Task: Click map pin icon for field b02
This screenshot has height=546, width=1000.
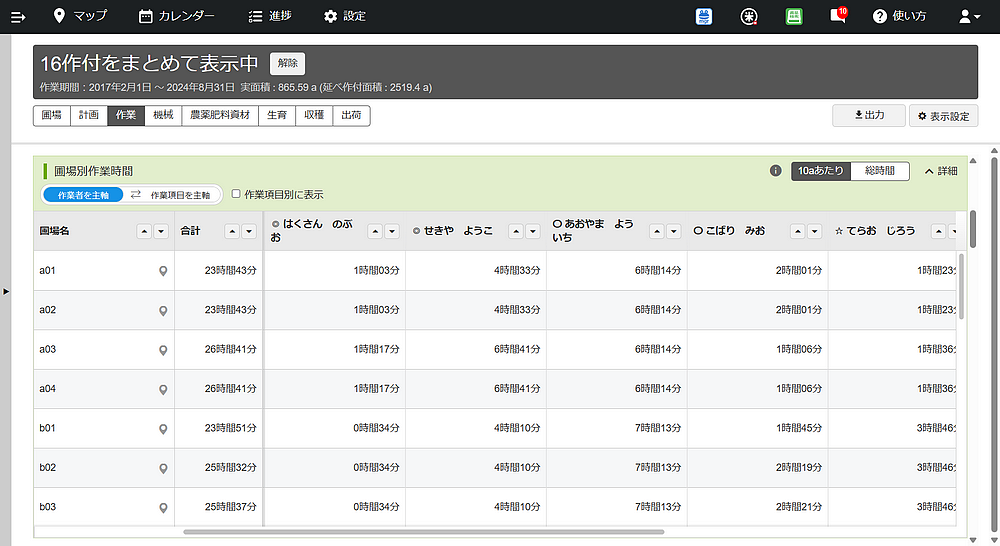Action: tap(163, 468)
